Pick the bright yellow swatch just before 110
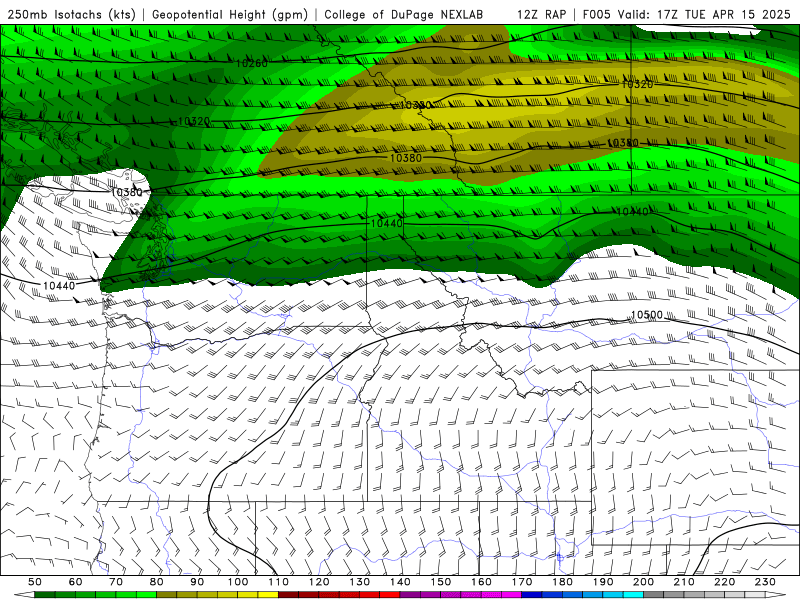Viewport: 800px width, 600px height. tap(268, 595)
